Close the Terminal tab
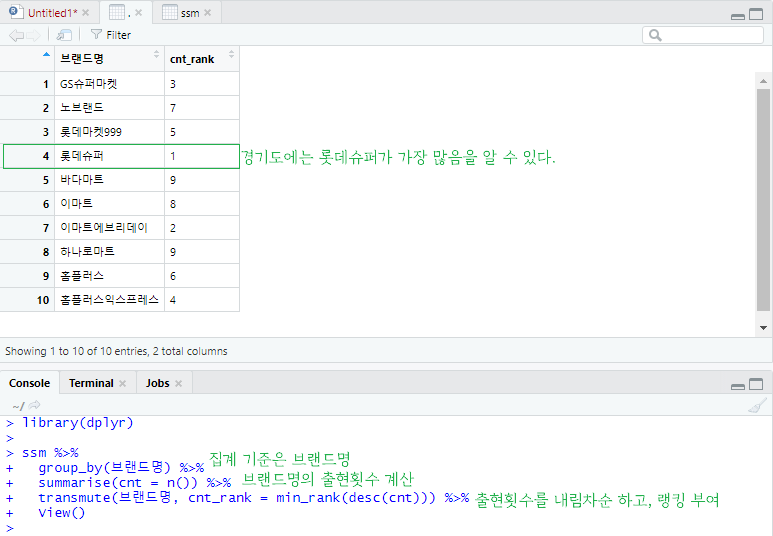 (x=123, y=383)
